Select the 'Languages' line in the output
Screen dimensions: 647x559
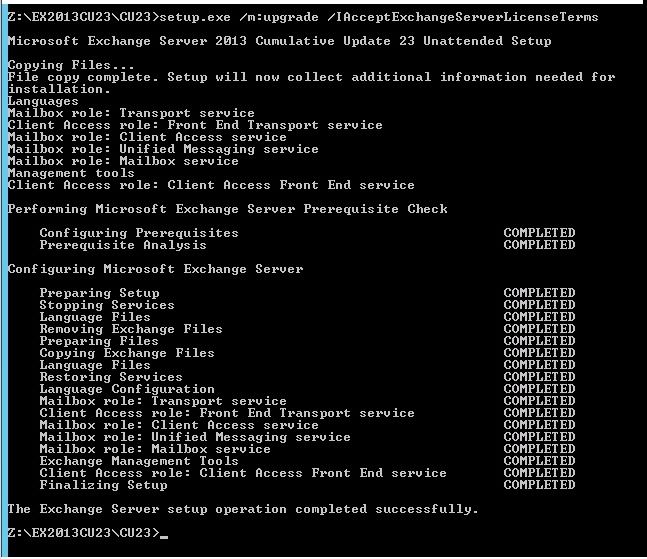click(x=43, y=101)
